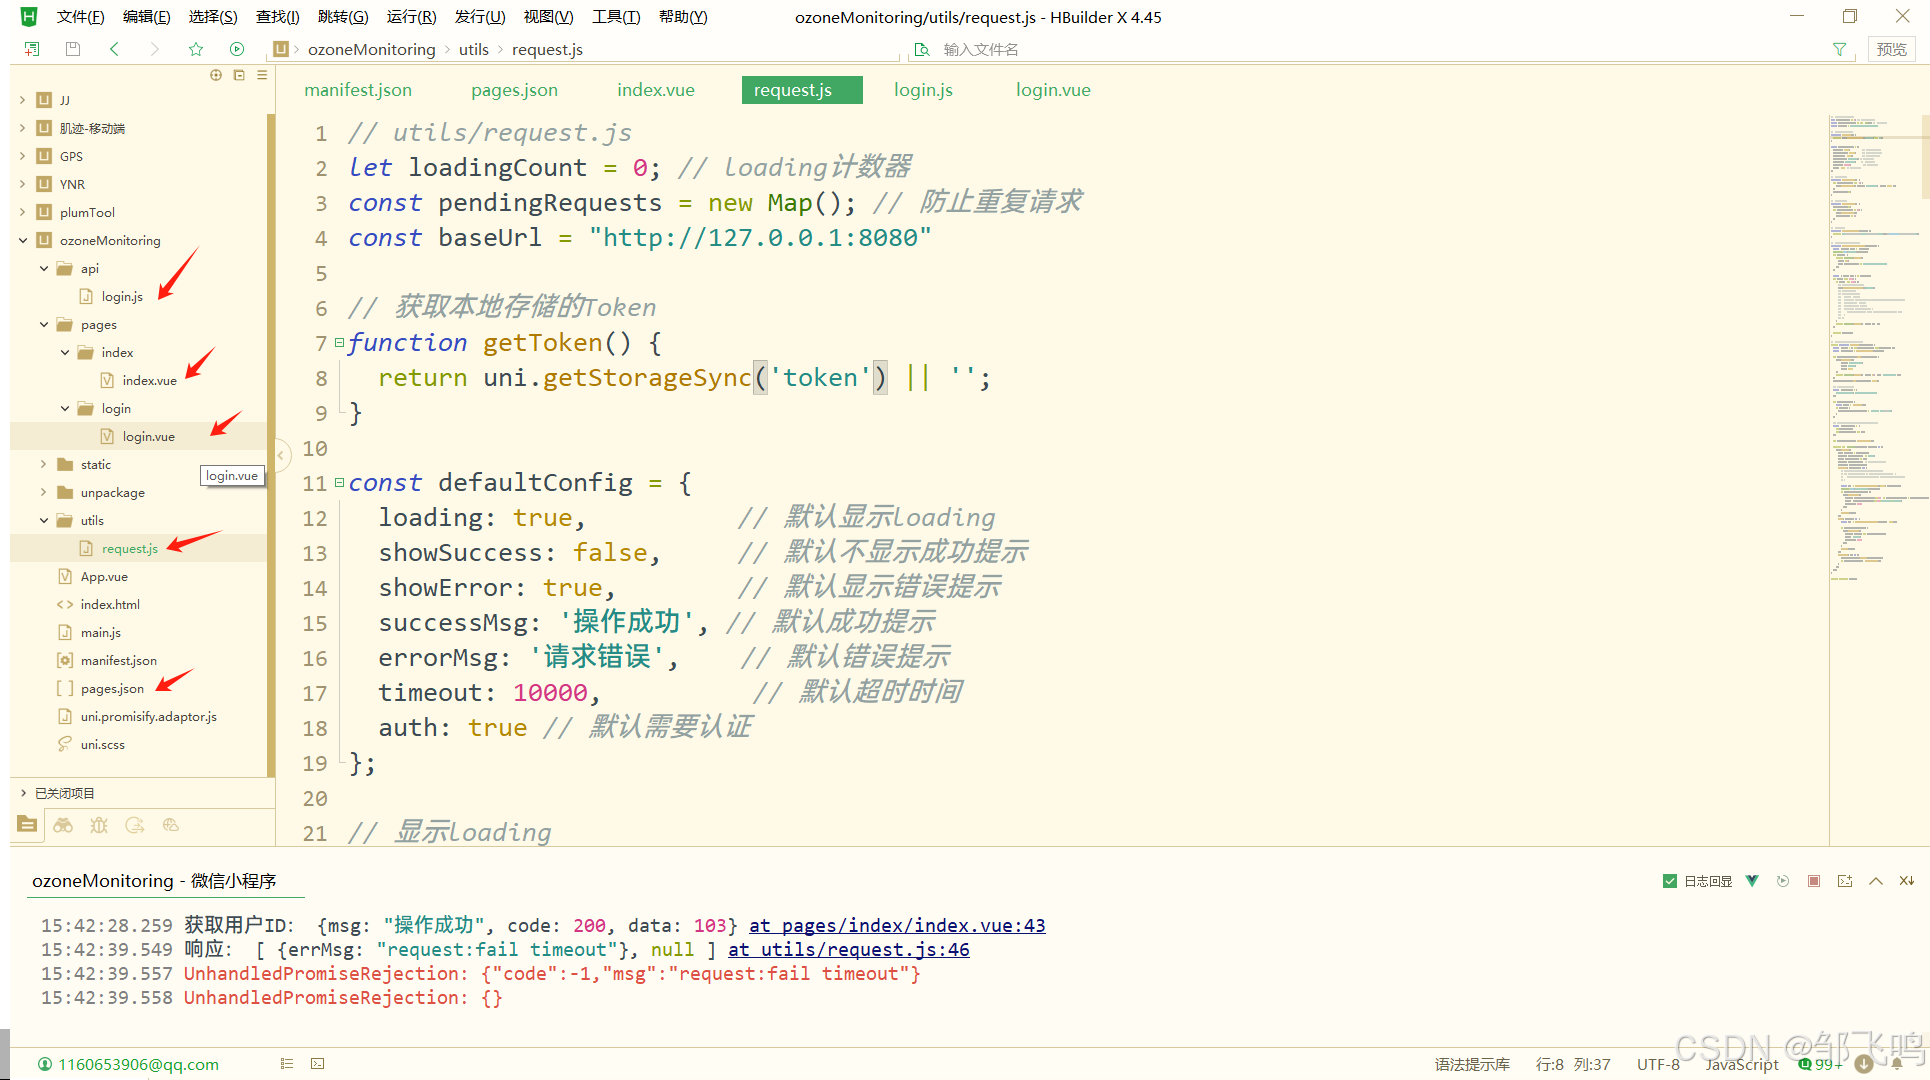
Task: Click the 输入文件名 file search field
Action: tap(1380, 49)
